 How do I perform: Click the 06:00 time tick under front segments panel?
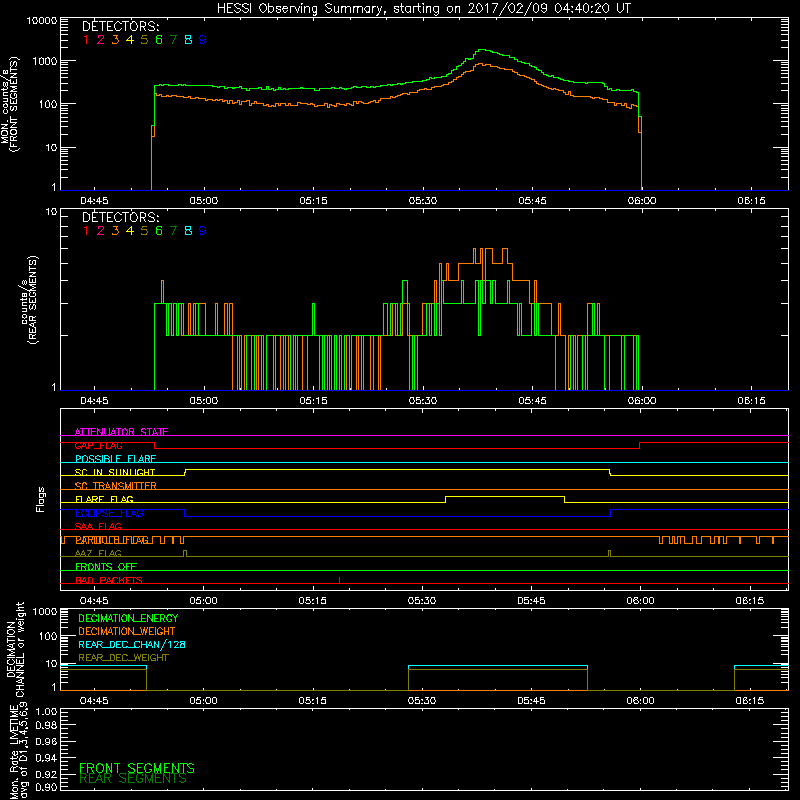[642, 201]
